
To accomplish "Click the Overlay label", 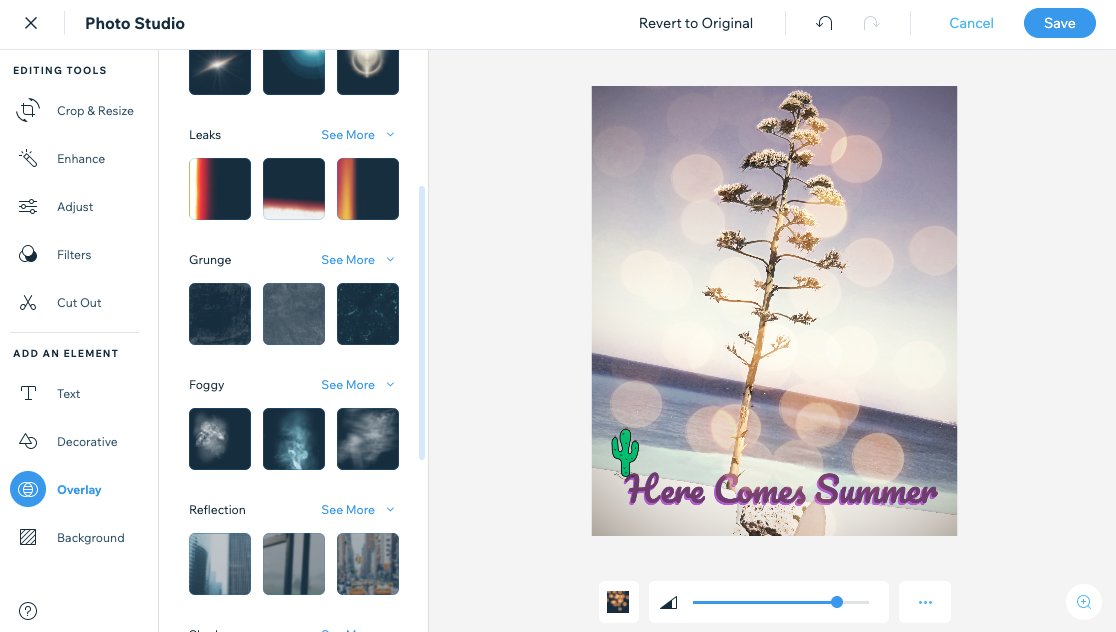I will (x=79, y=490).
